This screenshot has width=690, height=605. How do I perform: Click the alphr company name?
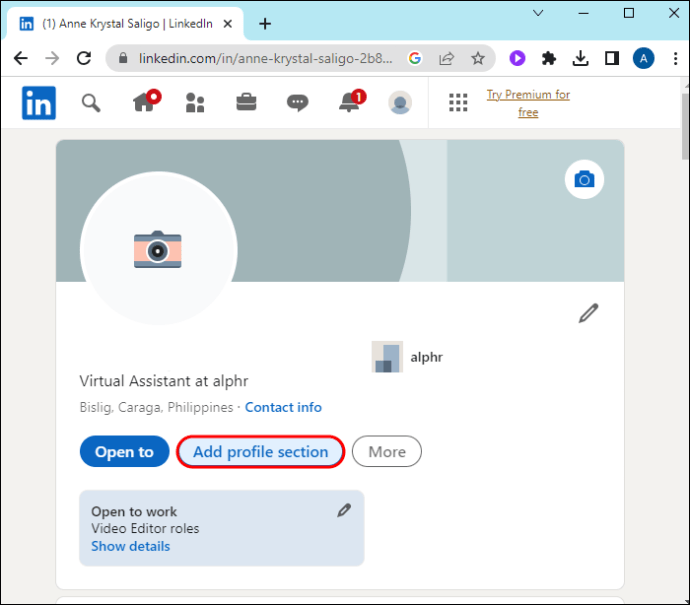(426, 357)
